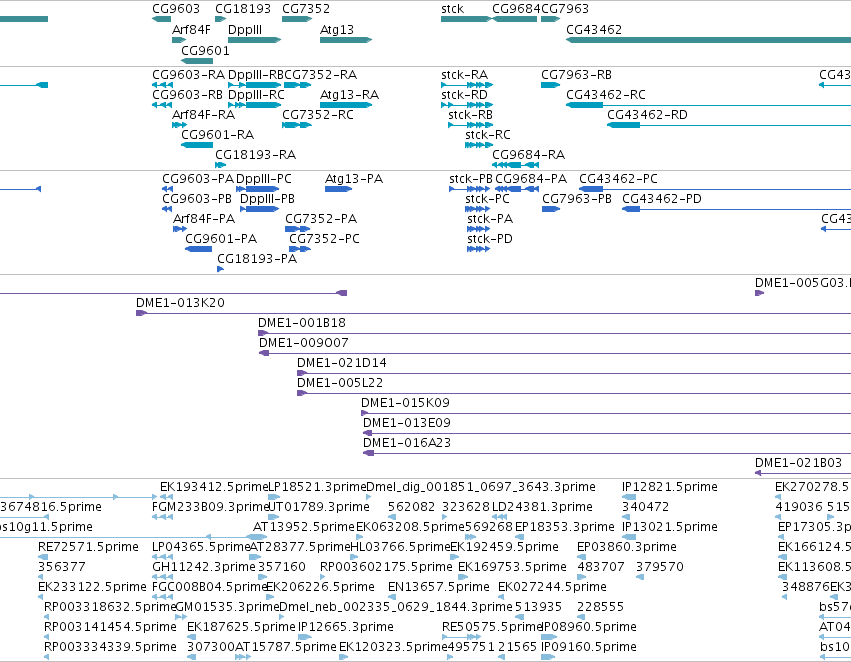
Task: Select the DppIII-RB transcript label
Action: click(256, 75)
